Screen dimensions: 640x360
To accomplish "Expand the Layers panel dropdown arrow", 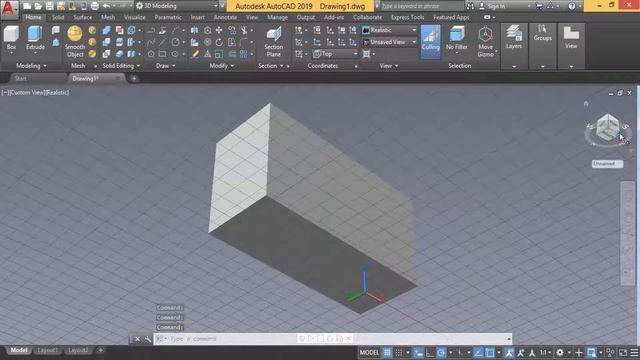I will click(x=514, y=67).
